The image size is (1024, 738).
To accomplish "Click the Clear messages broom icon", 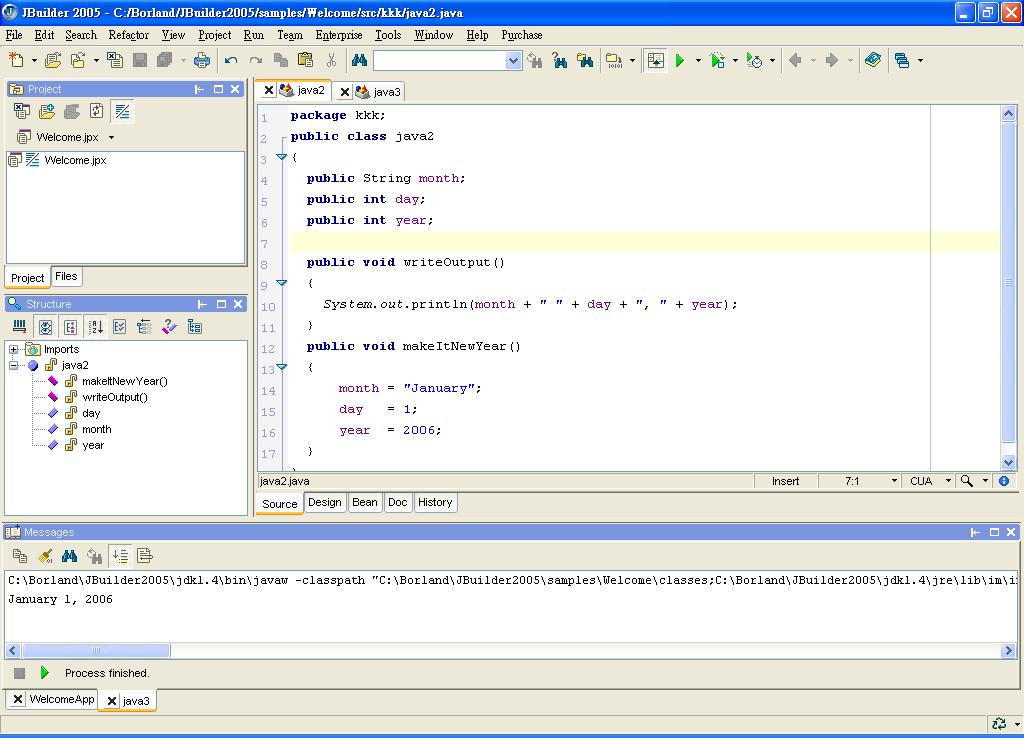I will tap(45, 556).
